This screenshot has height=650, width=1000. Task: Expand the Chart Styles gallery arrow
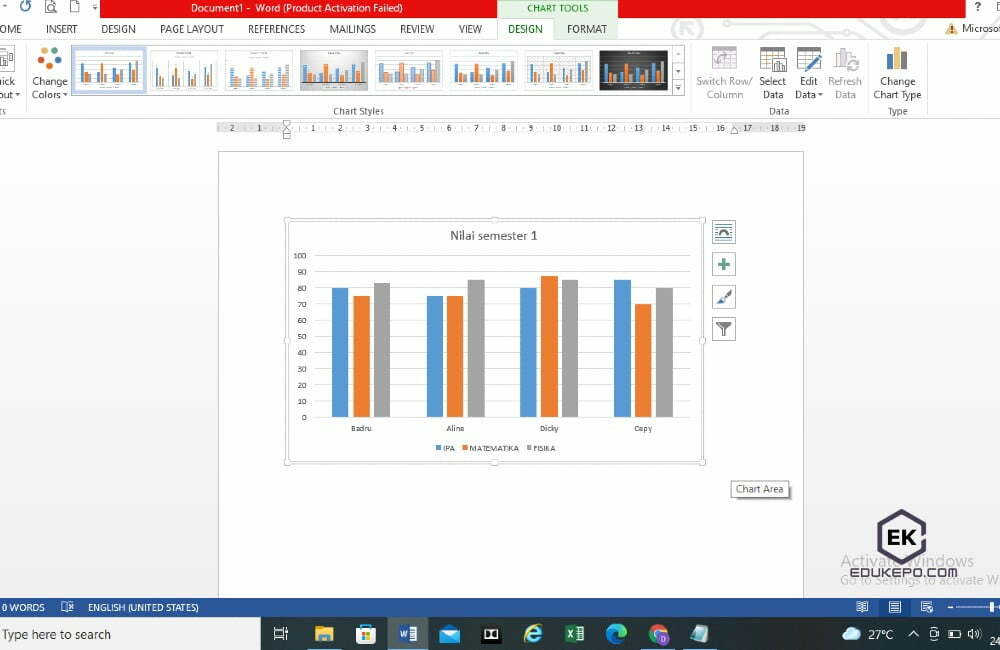678,88
